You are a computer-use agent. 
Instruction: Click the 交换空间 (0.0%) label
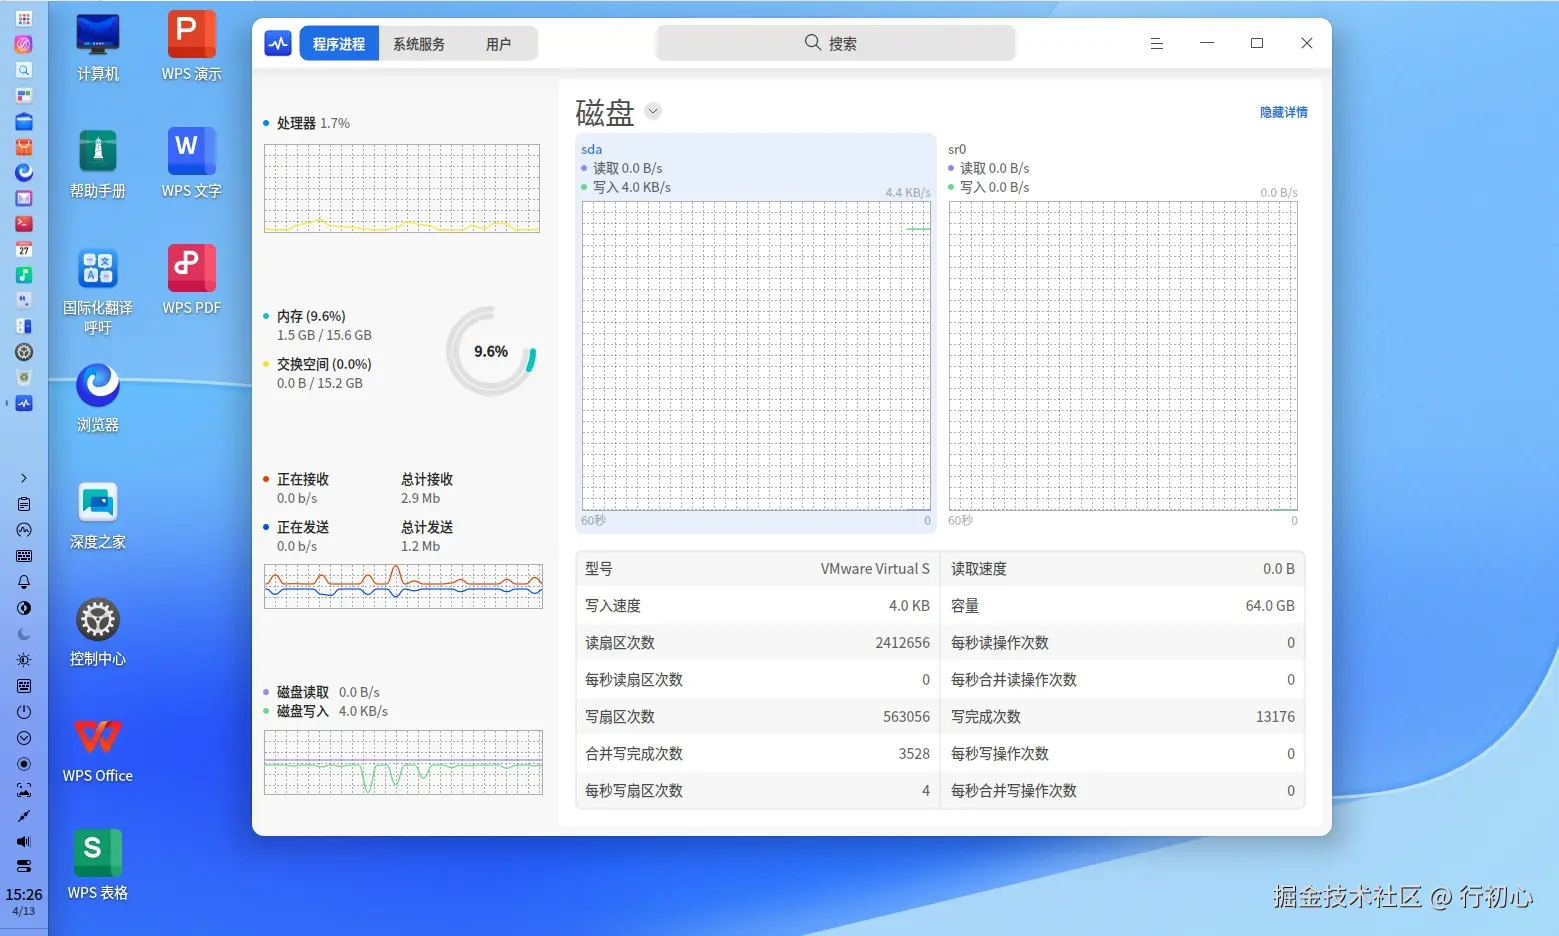pos(324,364)
